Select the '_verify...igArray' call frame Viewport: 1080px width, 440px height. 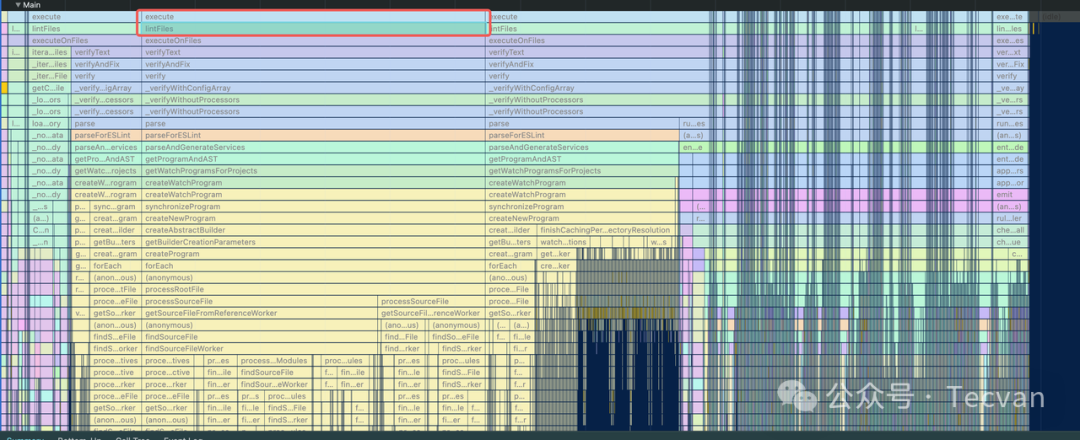pyautogui.click(x=107, y=88)
